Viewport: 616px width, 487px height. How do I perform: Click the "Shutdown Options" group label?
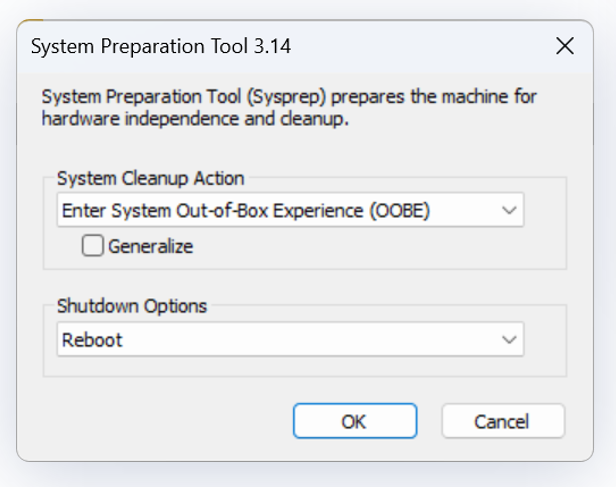pos(132,306)
